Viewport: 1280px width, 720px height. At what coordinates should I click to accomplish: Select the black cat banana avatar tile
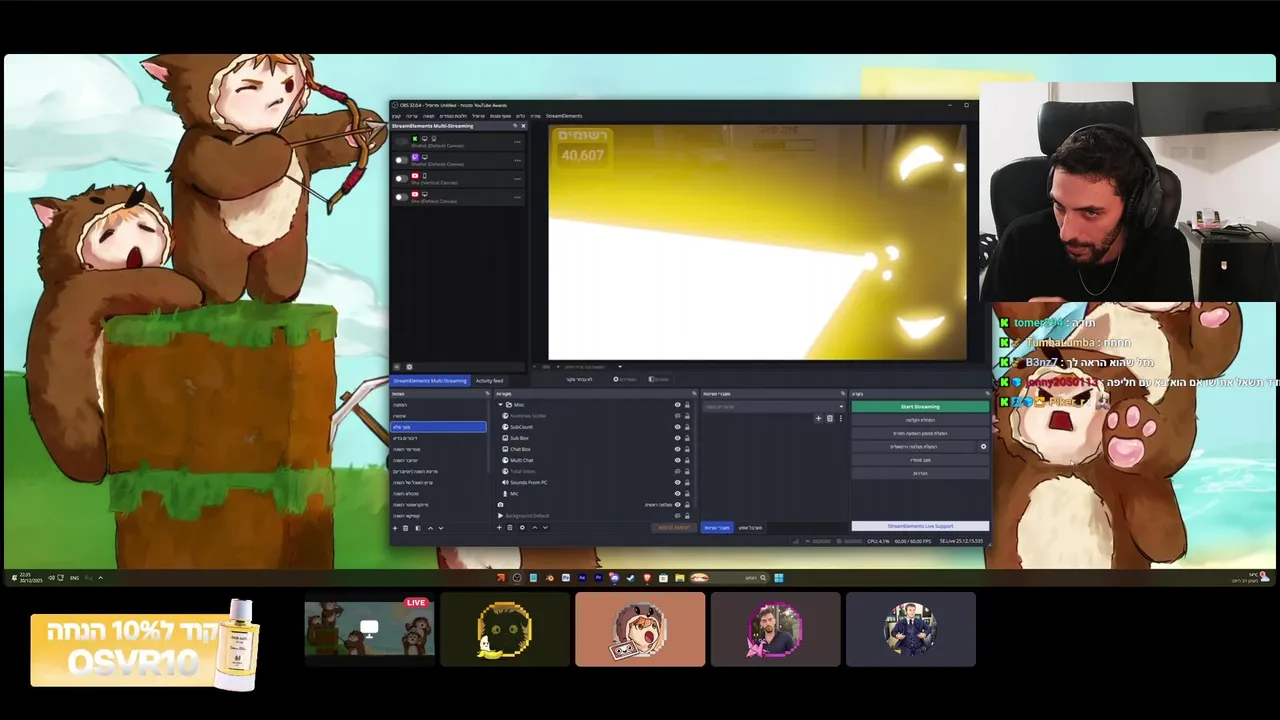505,629
